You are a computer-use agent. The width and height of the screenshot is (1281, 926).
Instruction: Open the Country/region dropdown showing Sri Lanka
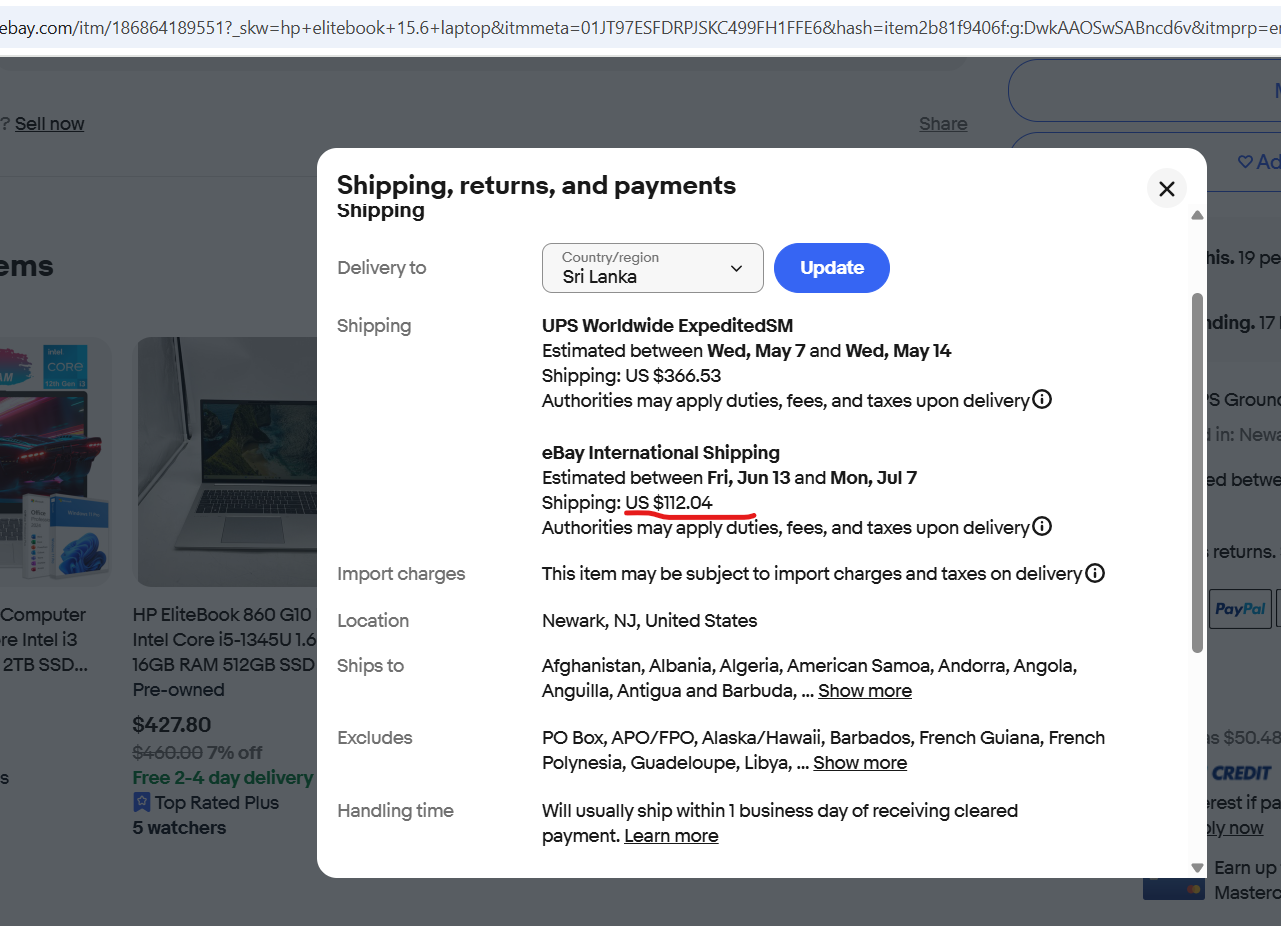pyautogui.click(x=653, y=268)
